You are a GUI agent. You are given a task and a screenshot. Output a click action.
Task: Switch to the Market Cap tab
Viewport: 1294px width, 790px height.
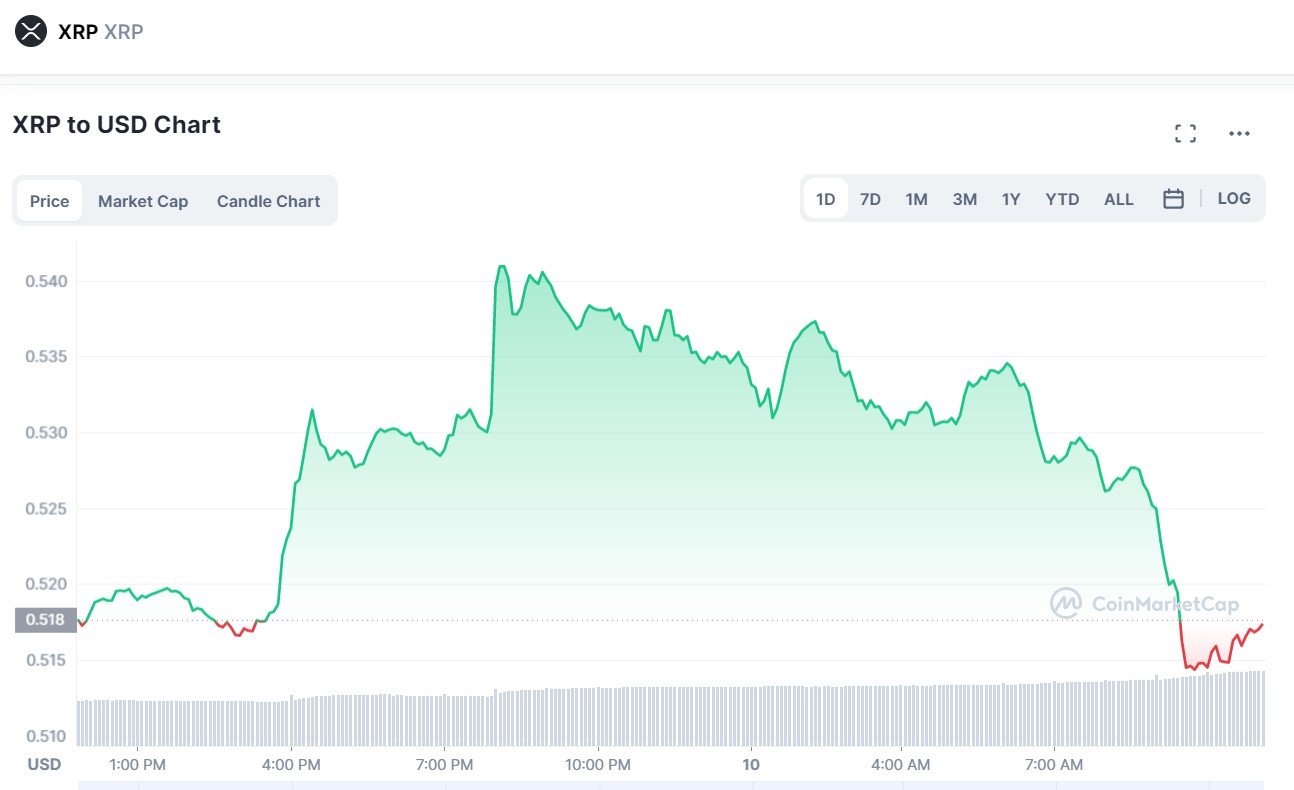[x=143, y=201]
